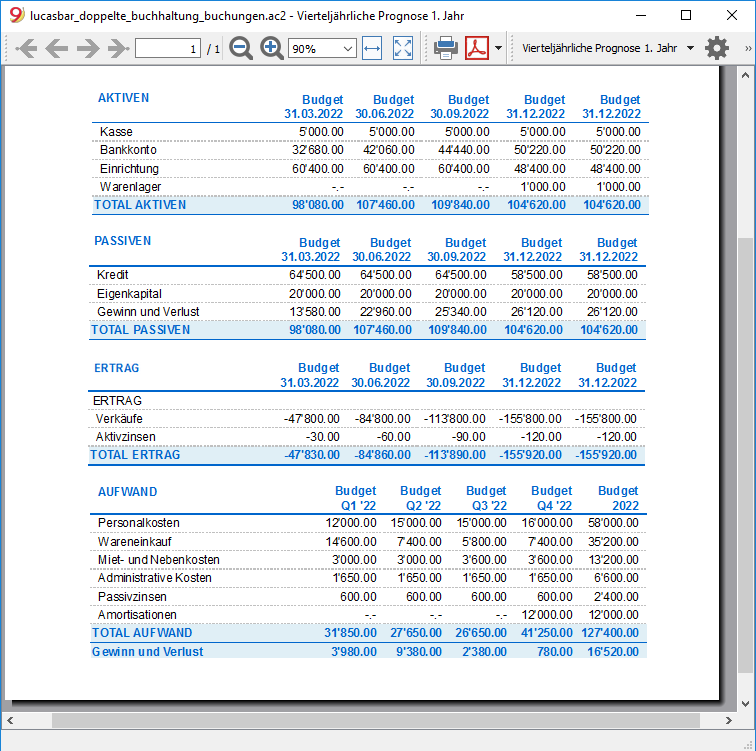756x751 pixels.
Task: Jump to last page arrow
Action: [x=118, y=48]
